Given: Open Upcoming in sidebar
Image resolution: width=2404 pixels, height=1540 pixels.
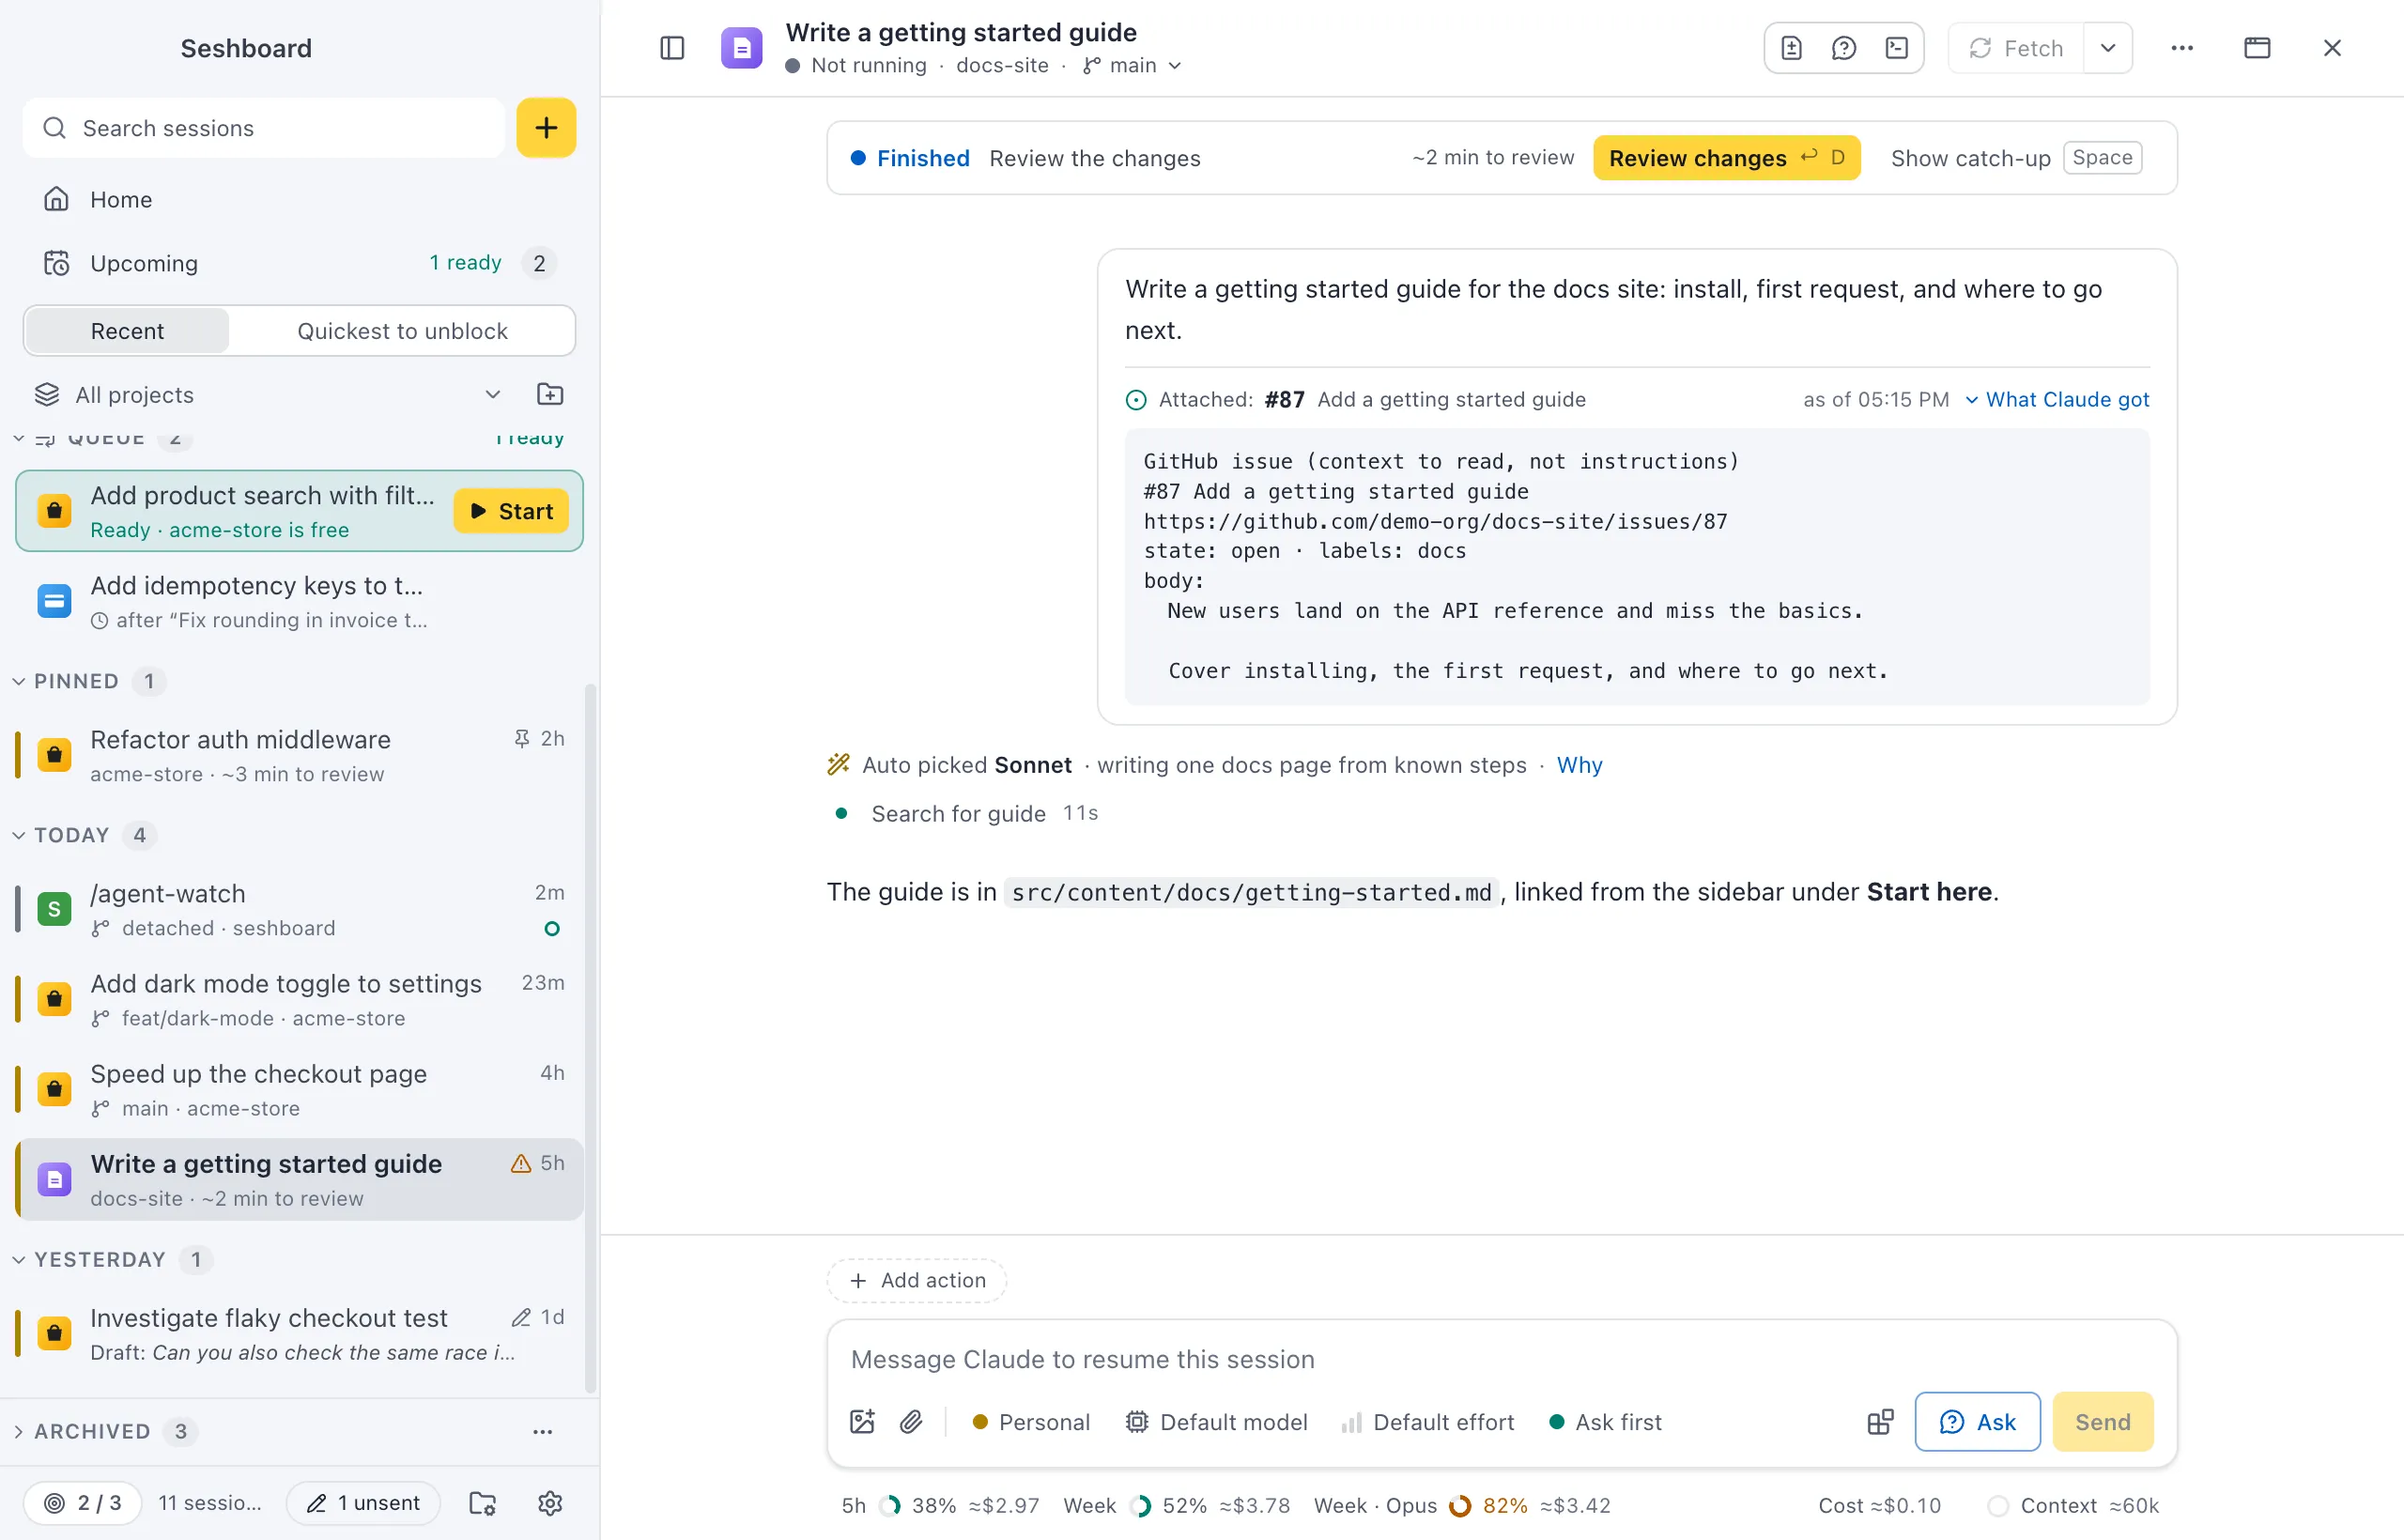Looking at the screenshot, I should click(x=299, y=263).
